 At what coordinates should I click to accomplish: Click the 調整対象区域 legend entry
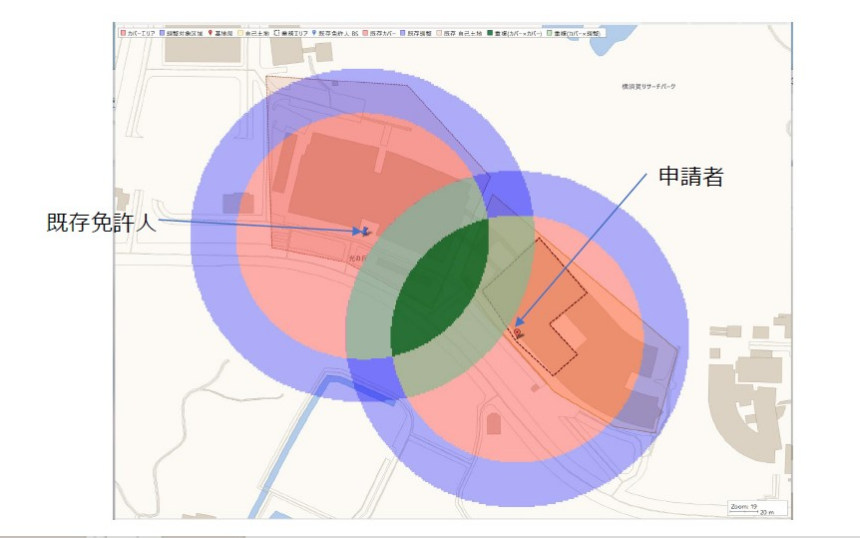(181, 33)
